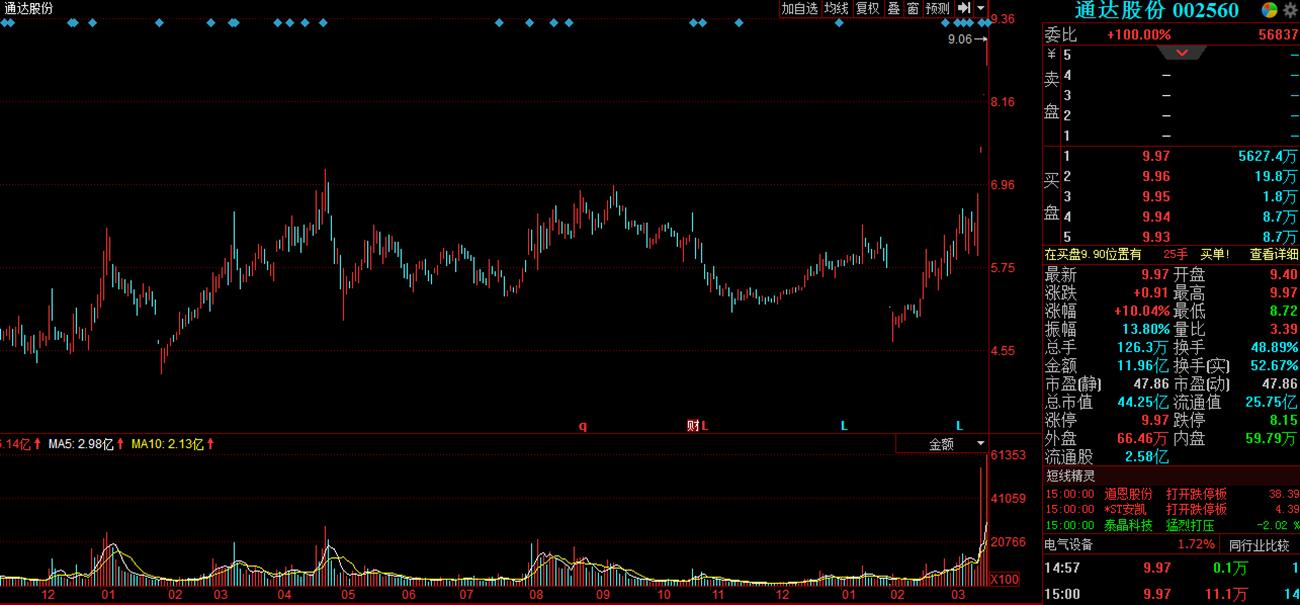
Task: Click 加自选 to add to watchlist
Action: click(800, 8)
